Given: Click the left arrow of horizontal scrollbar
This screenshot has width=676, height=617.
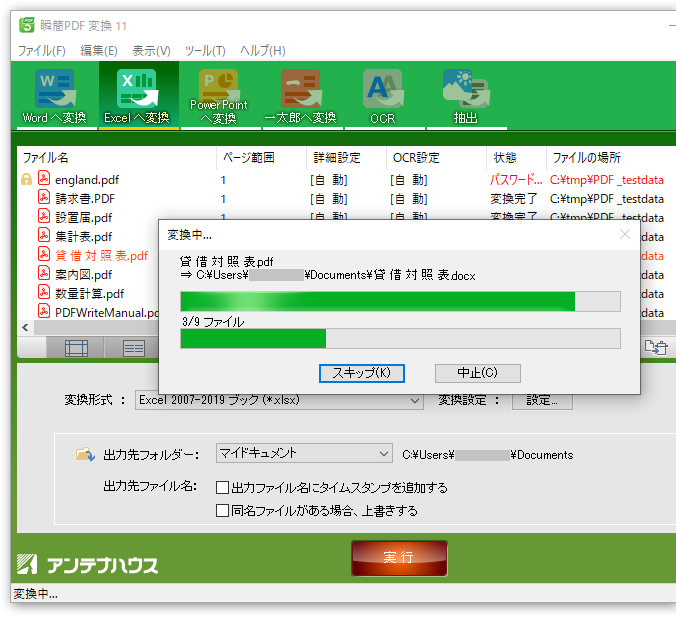Looking at the screenshot, I should coord(26,328).
